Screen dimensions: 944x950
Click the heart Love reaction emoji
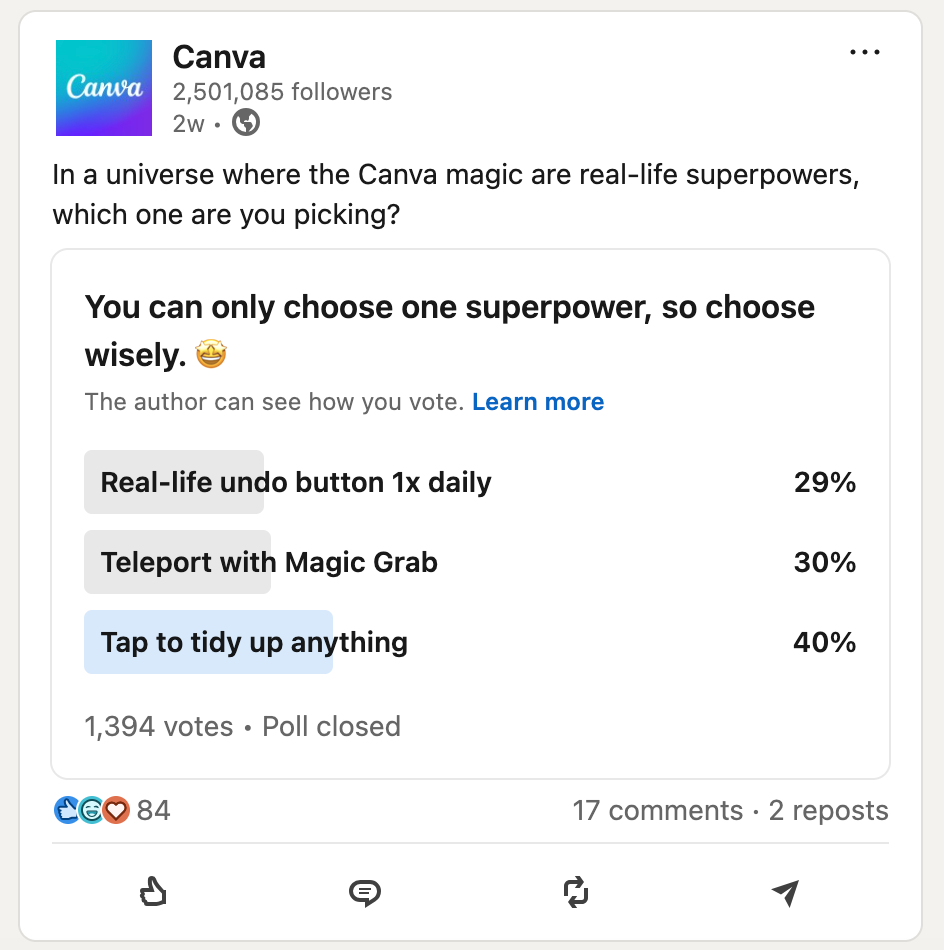(x=113, y=812)
